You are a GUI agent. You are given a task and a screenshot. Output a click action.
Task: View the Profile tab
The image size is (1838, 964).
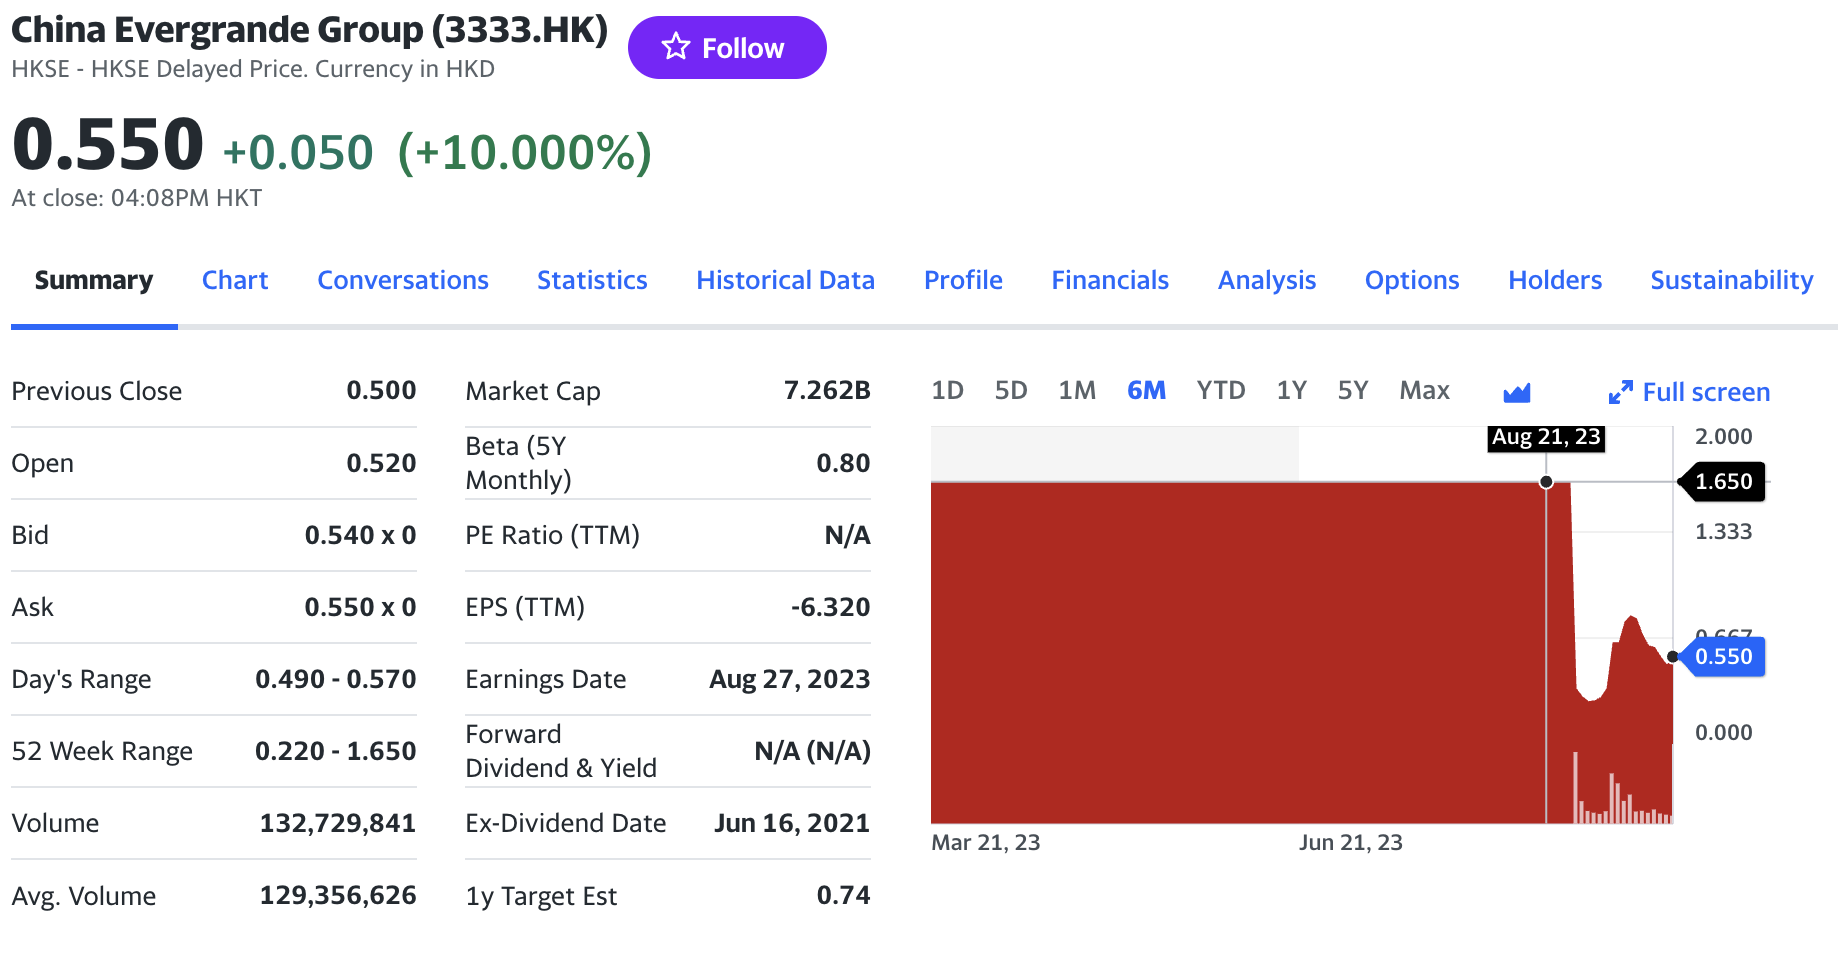[963, 280]
